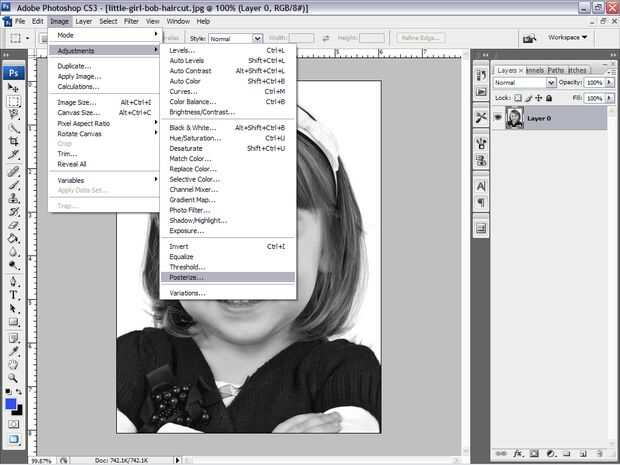This screenshot has width=620, height=465.
Task: Create new adjustment layer button
Action: pyautogui.click(x=550, y=453)
